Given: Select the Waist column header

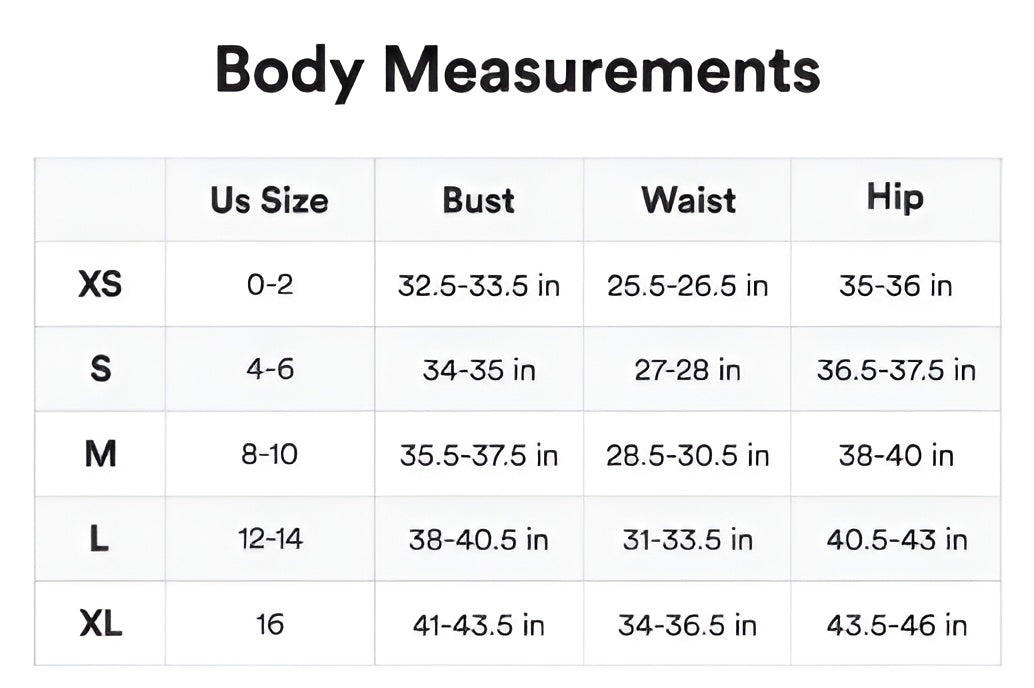Looking at the screenshot, I should 688,200.
